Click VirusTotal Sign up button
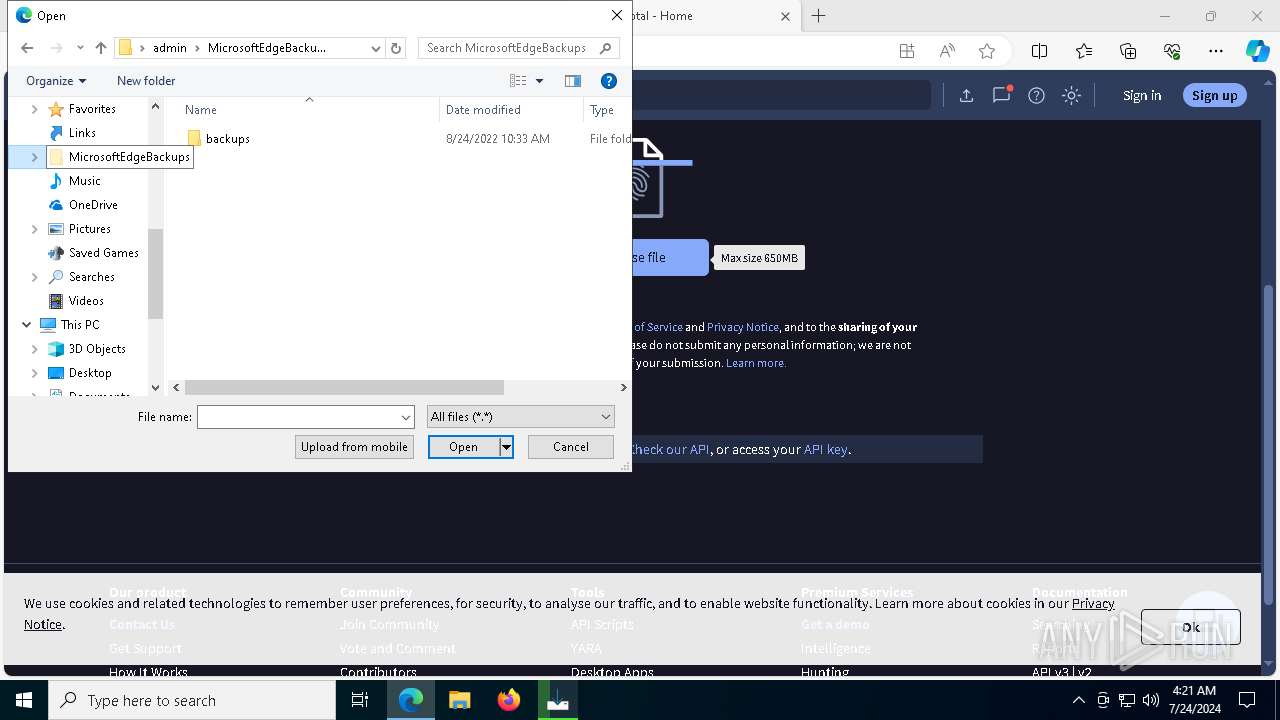This screenshot has width=1280, height=720. click(x=1214, y=95)
